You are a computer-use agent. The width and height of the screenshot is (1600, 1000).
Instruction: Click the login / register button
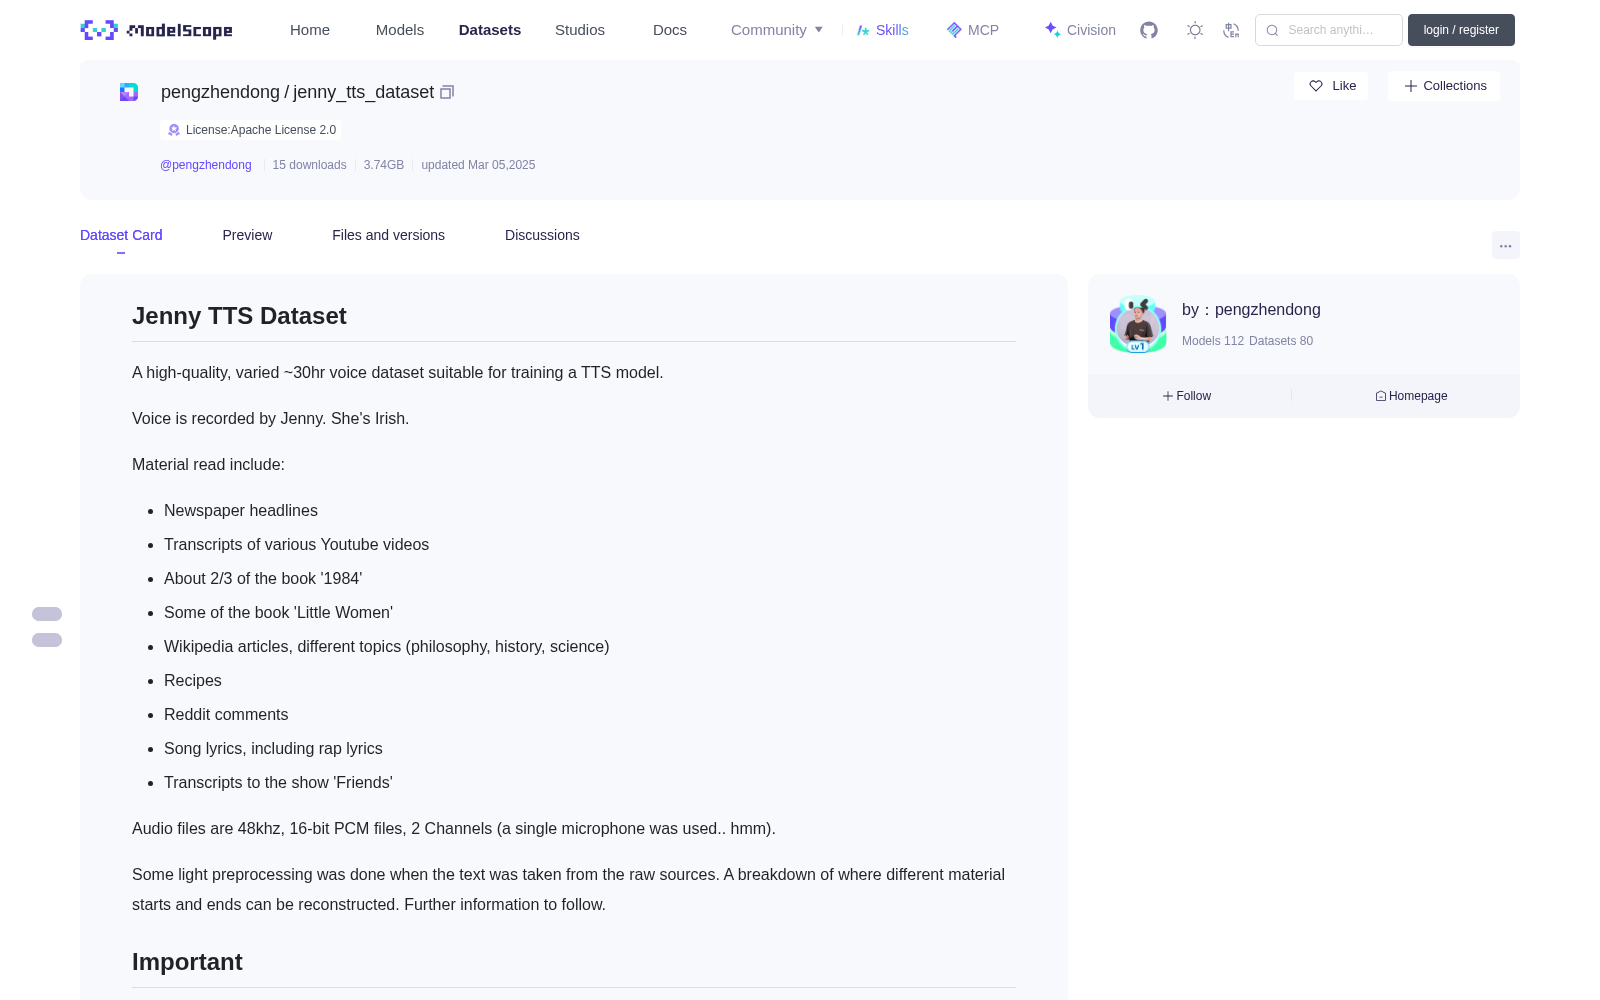[1461, 30]
